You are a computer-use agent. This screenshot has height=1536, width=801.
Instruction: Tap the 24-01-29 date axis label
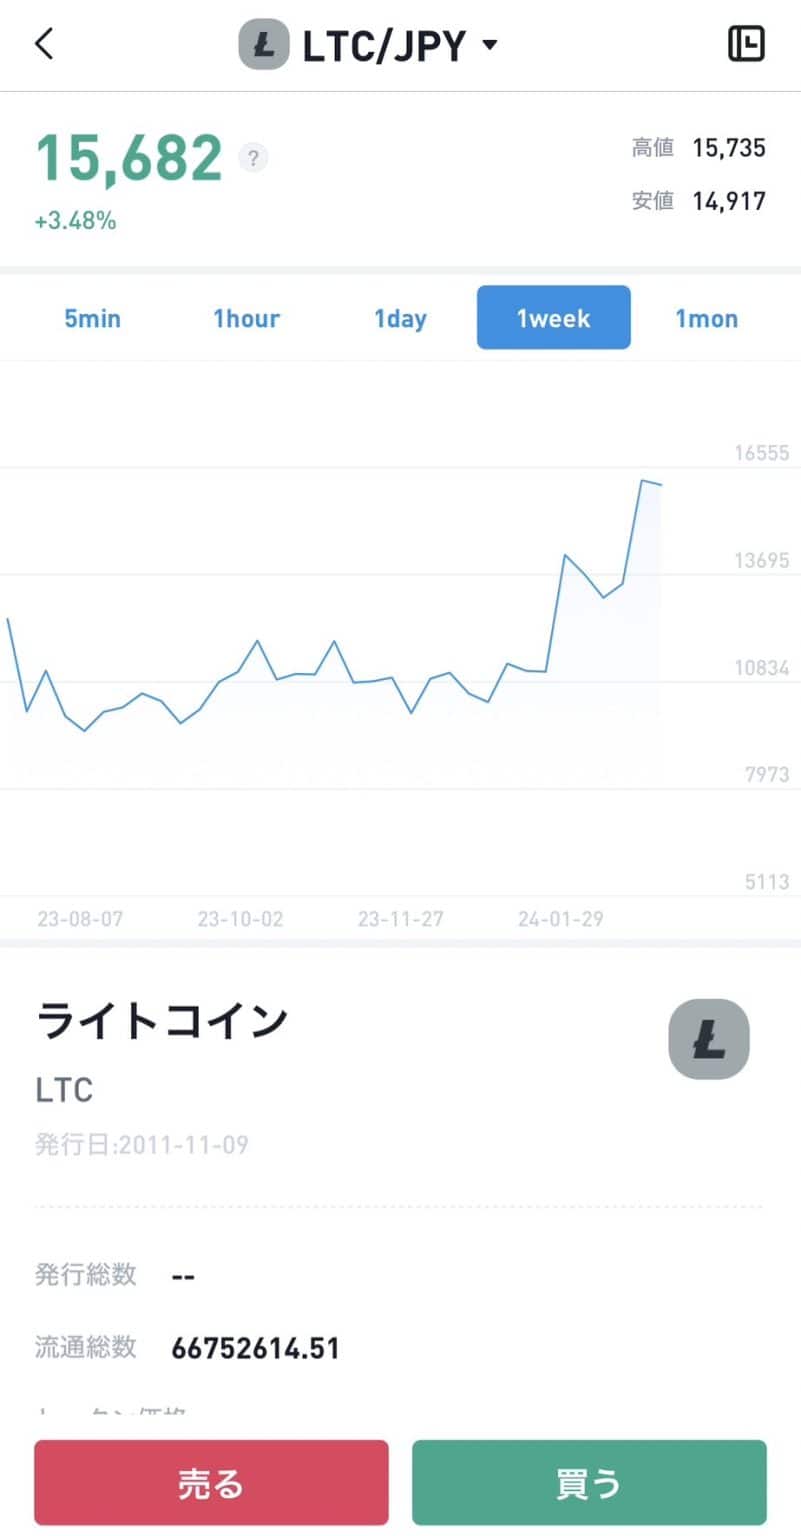(x=561, y=919)
